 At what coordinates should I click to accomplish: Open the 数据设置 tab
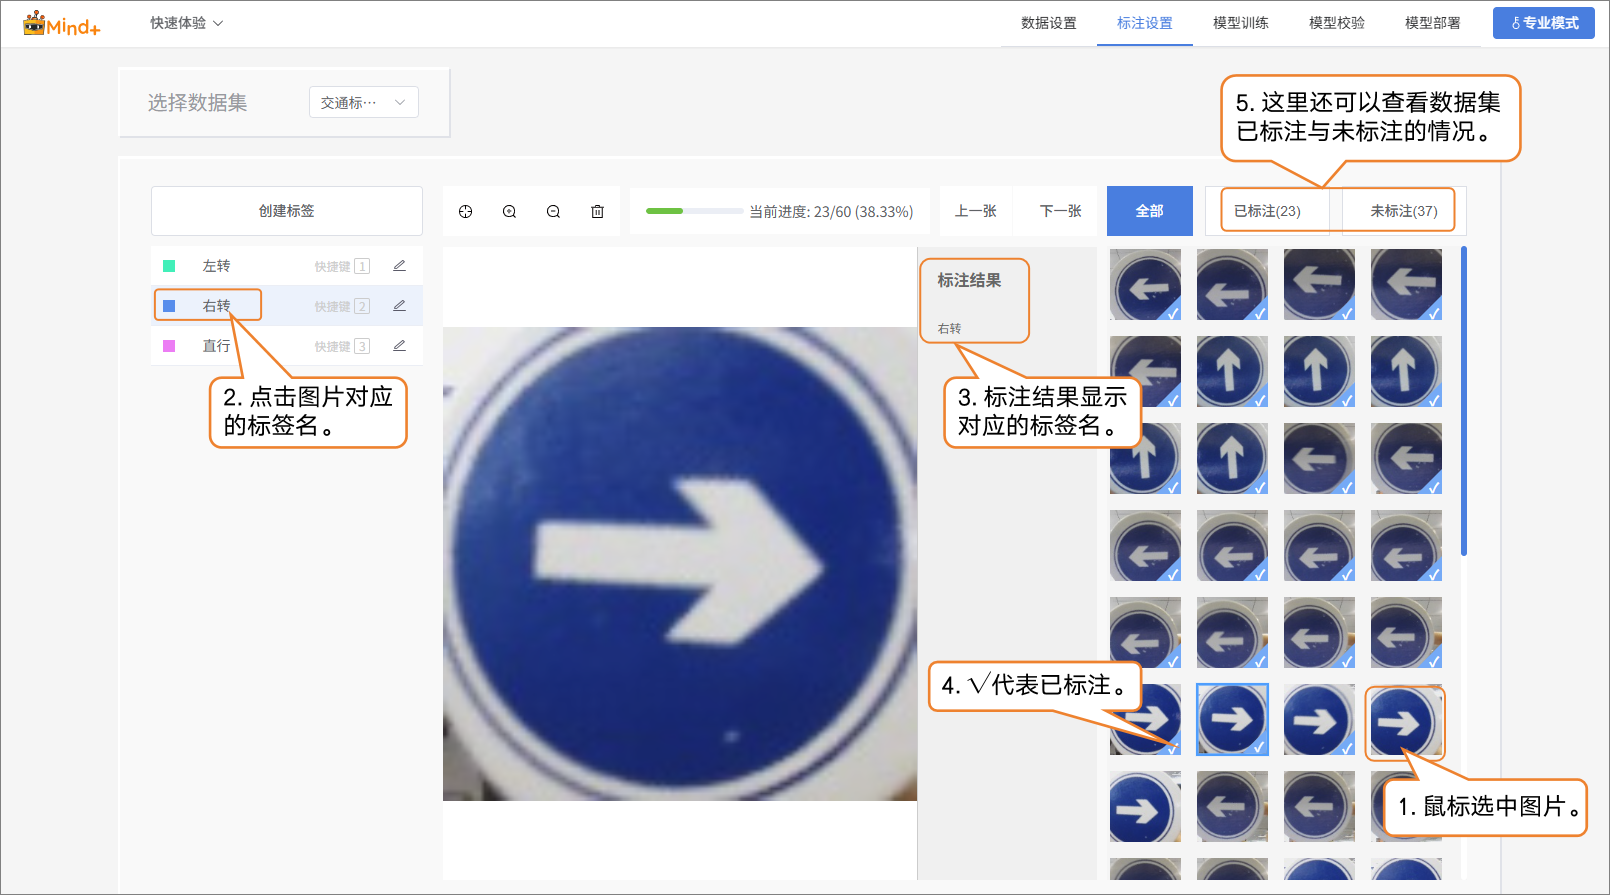pyautogui.click(x=1048, y=23)
